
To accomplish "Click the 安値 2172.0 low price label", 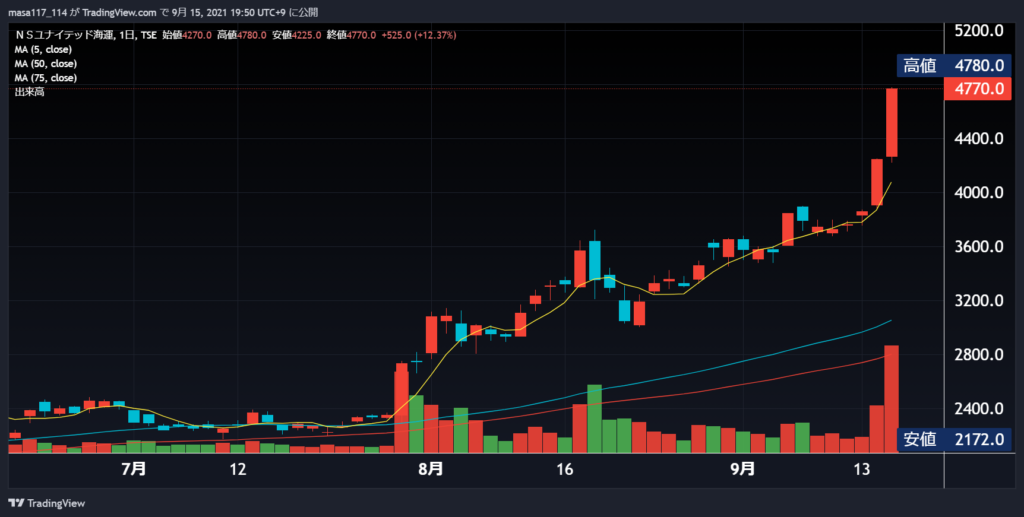I will click(x=954, y=439).
